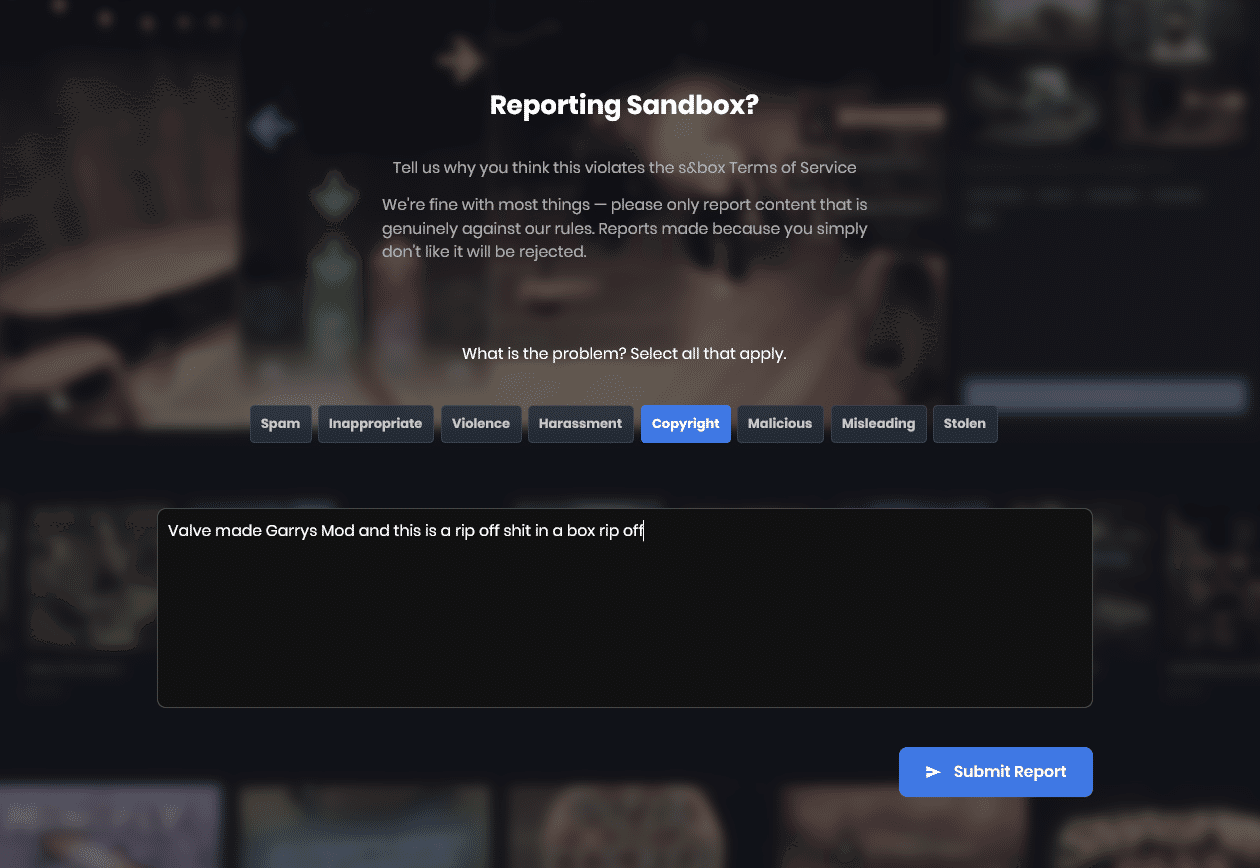
Task: Deselect the highlighted Copyright reason
Action: 686,424
